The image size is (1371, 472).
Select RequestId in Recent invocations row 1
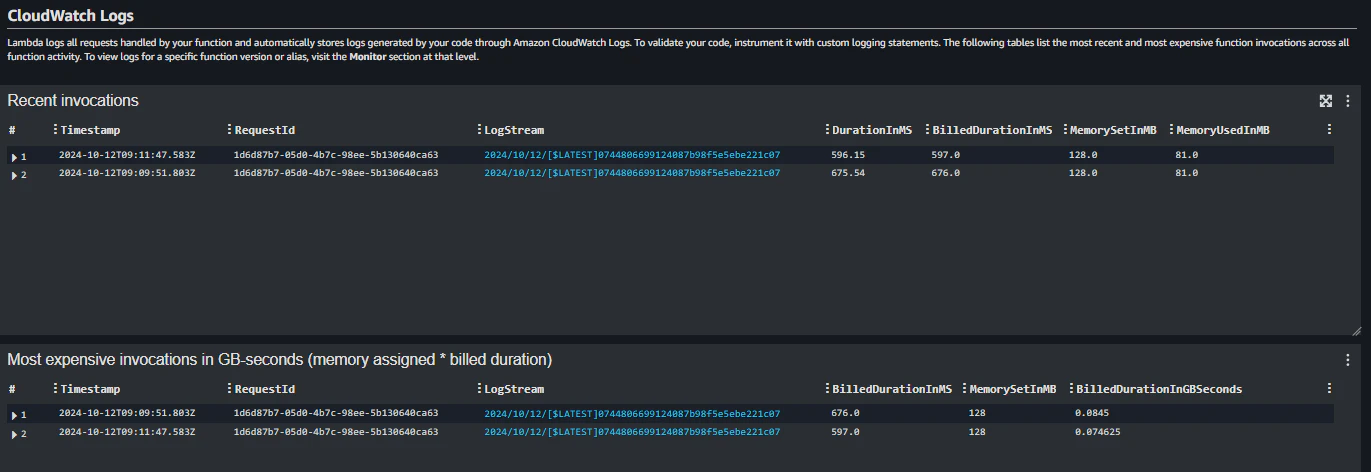coord(335,155)
